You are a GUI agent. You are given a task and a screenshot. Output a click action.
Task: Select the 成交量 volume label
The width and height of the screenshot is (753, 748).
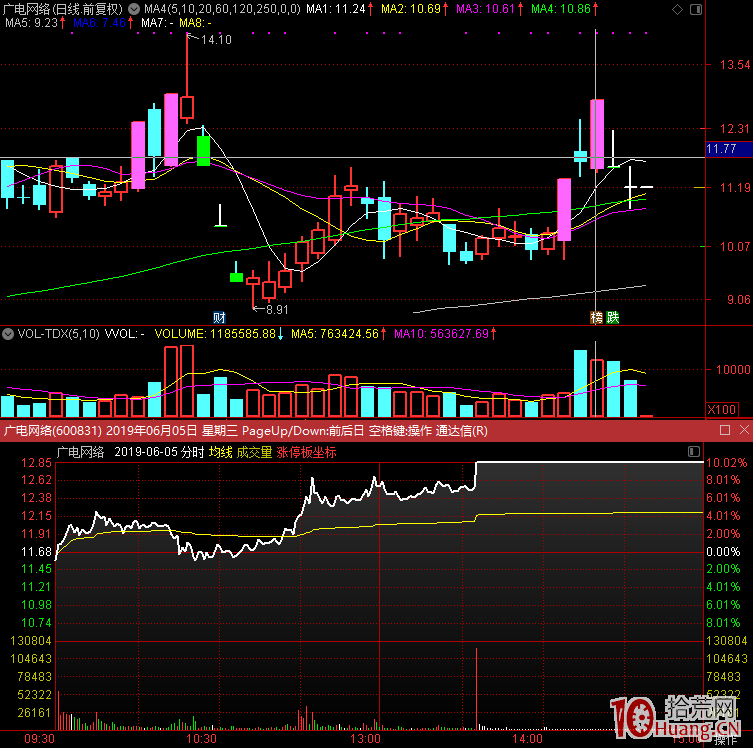(x=254, y=452)
